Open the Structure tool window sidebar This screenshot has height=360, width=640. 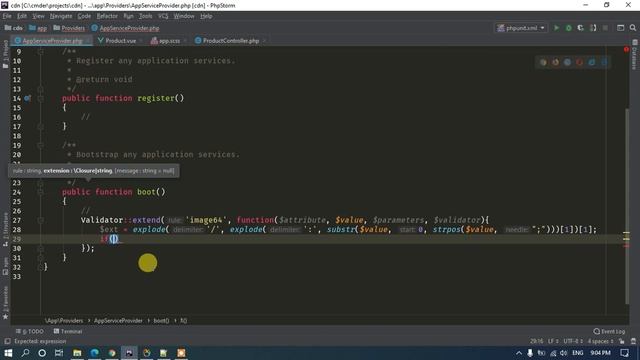pyautogui.click(x=5, y=229)
